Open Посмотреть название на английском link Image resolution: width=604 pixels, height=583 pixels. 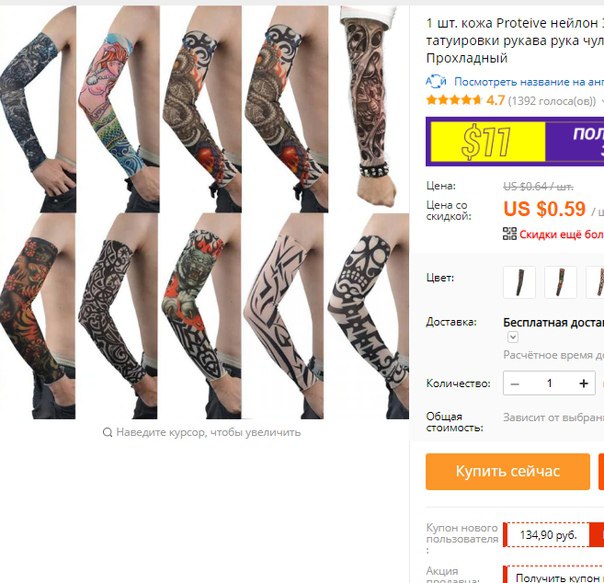(529, 82)
